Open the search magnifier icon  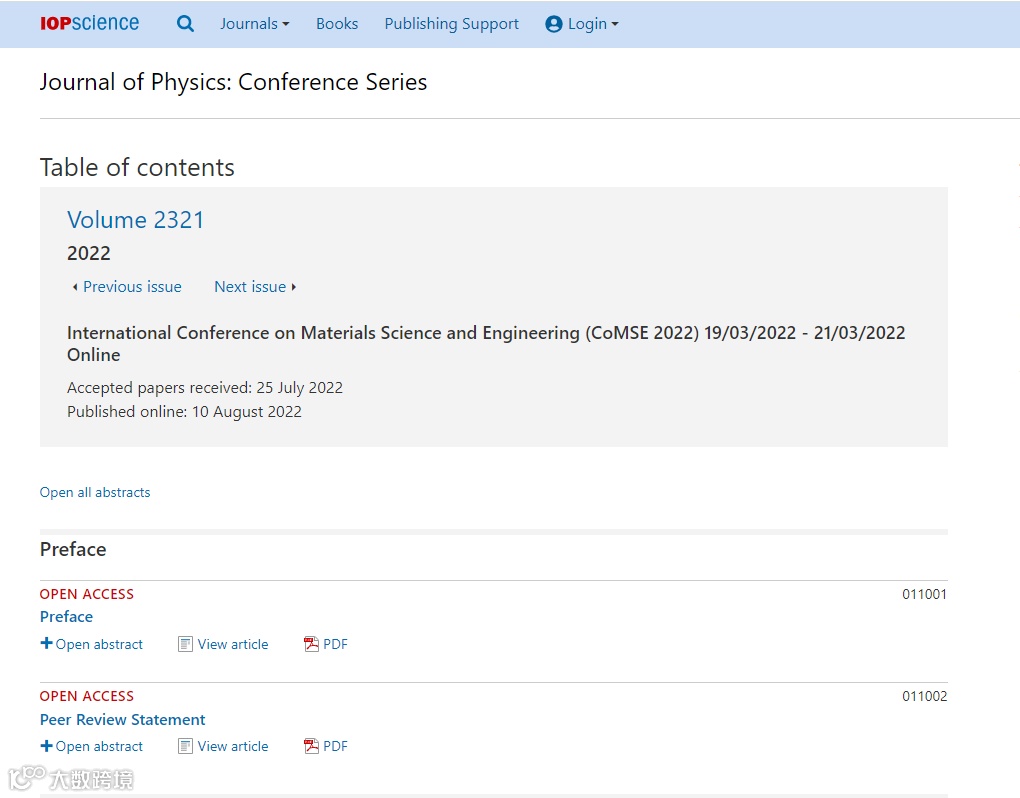pos(185,24)
